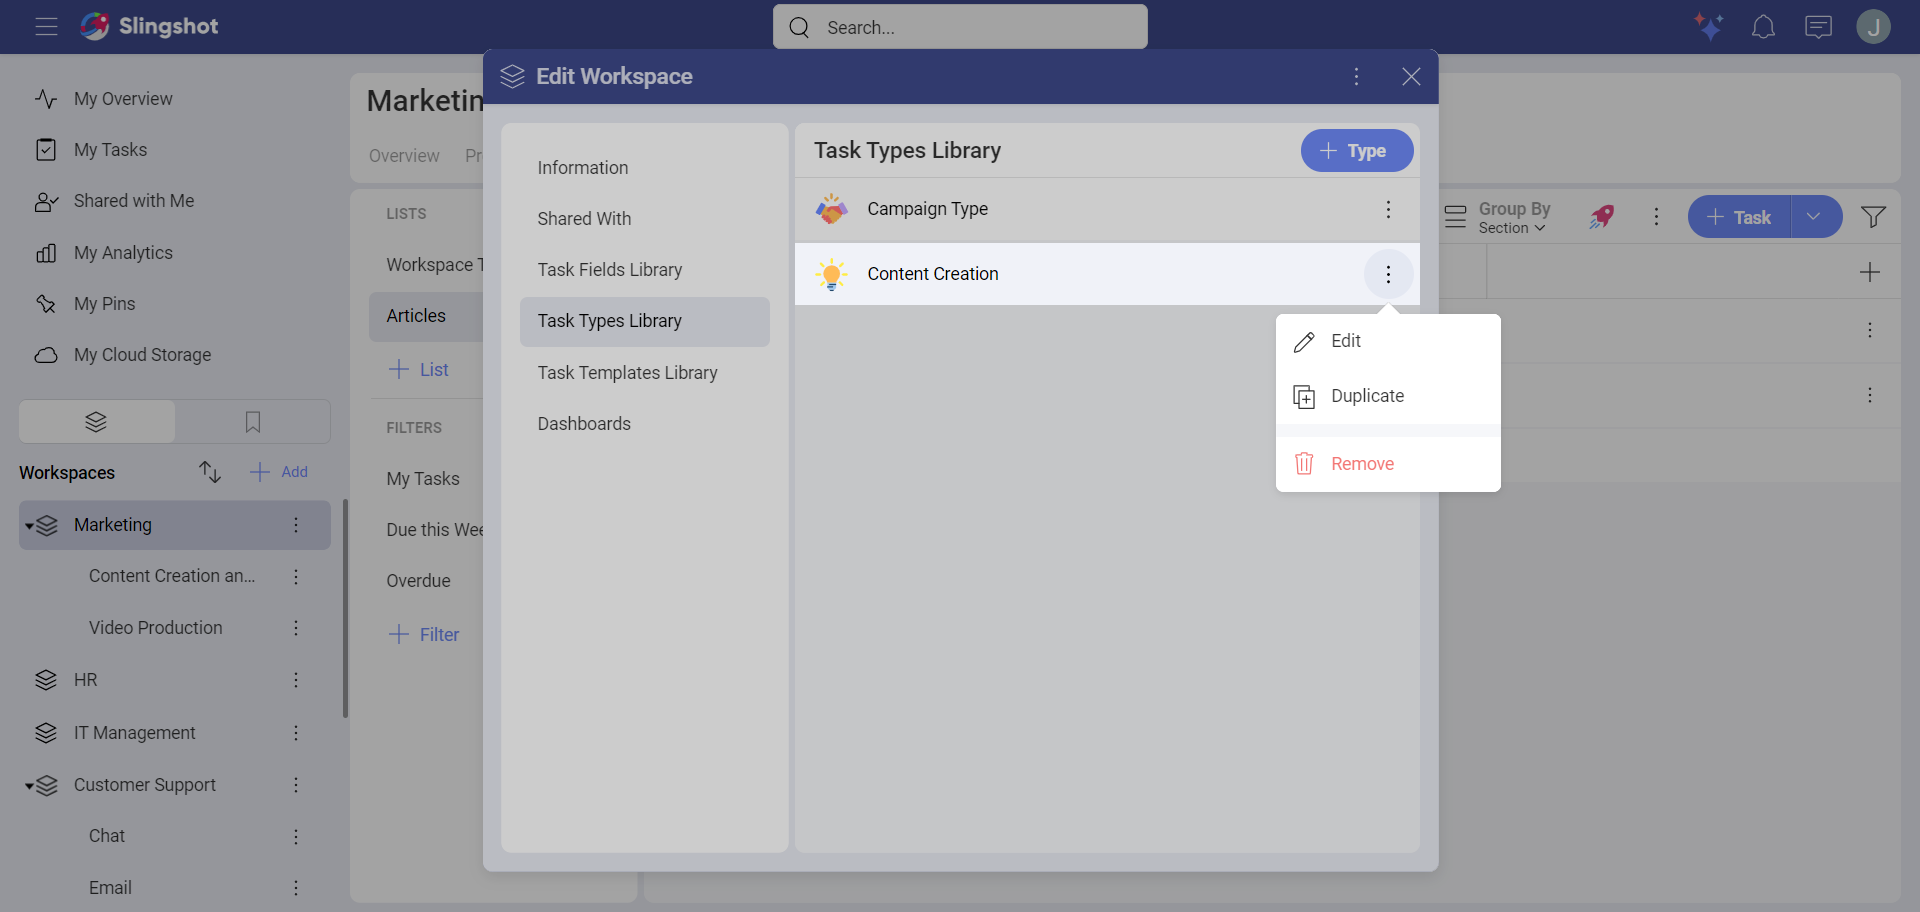Screen dimensions: 1920x912
Task: Add a new workspace
Action: (279, 472)
